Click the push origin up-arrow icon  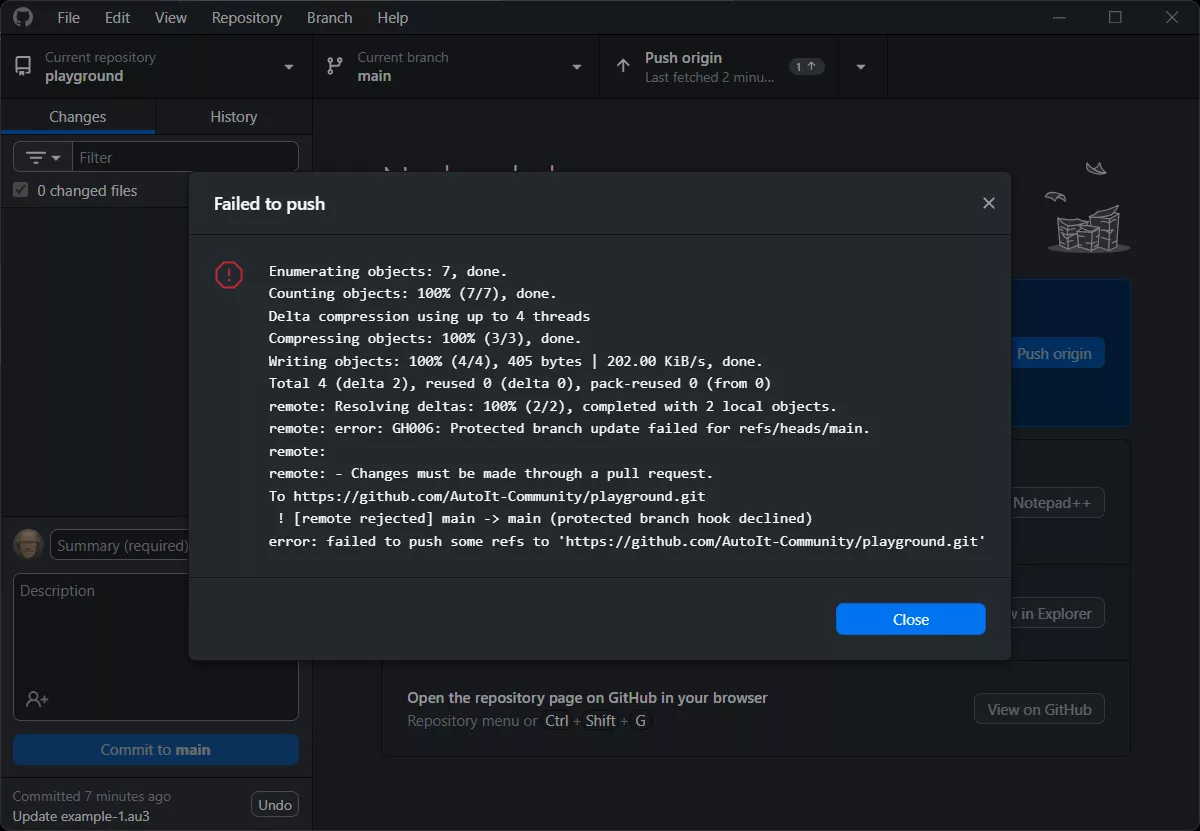click(623, 66)
